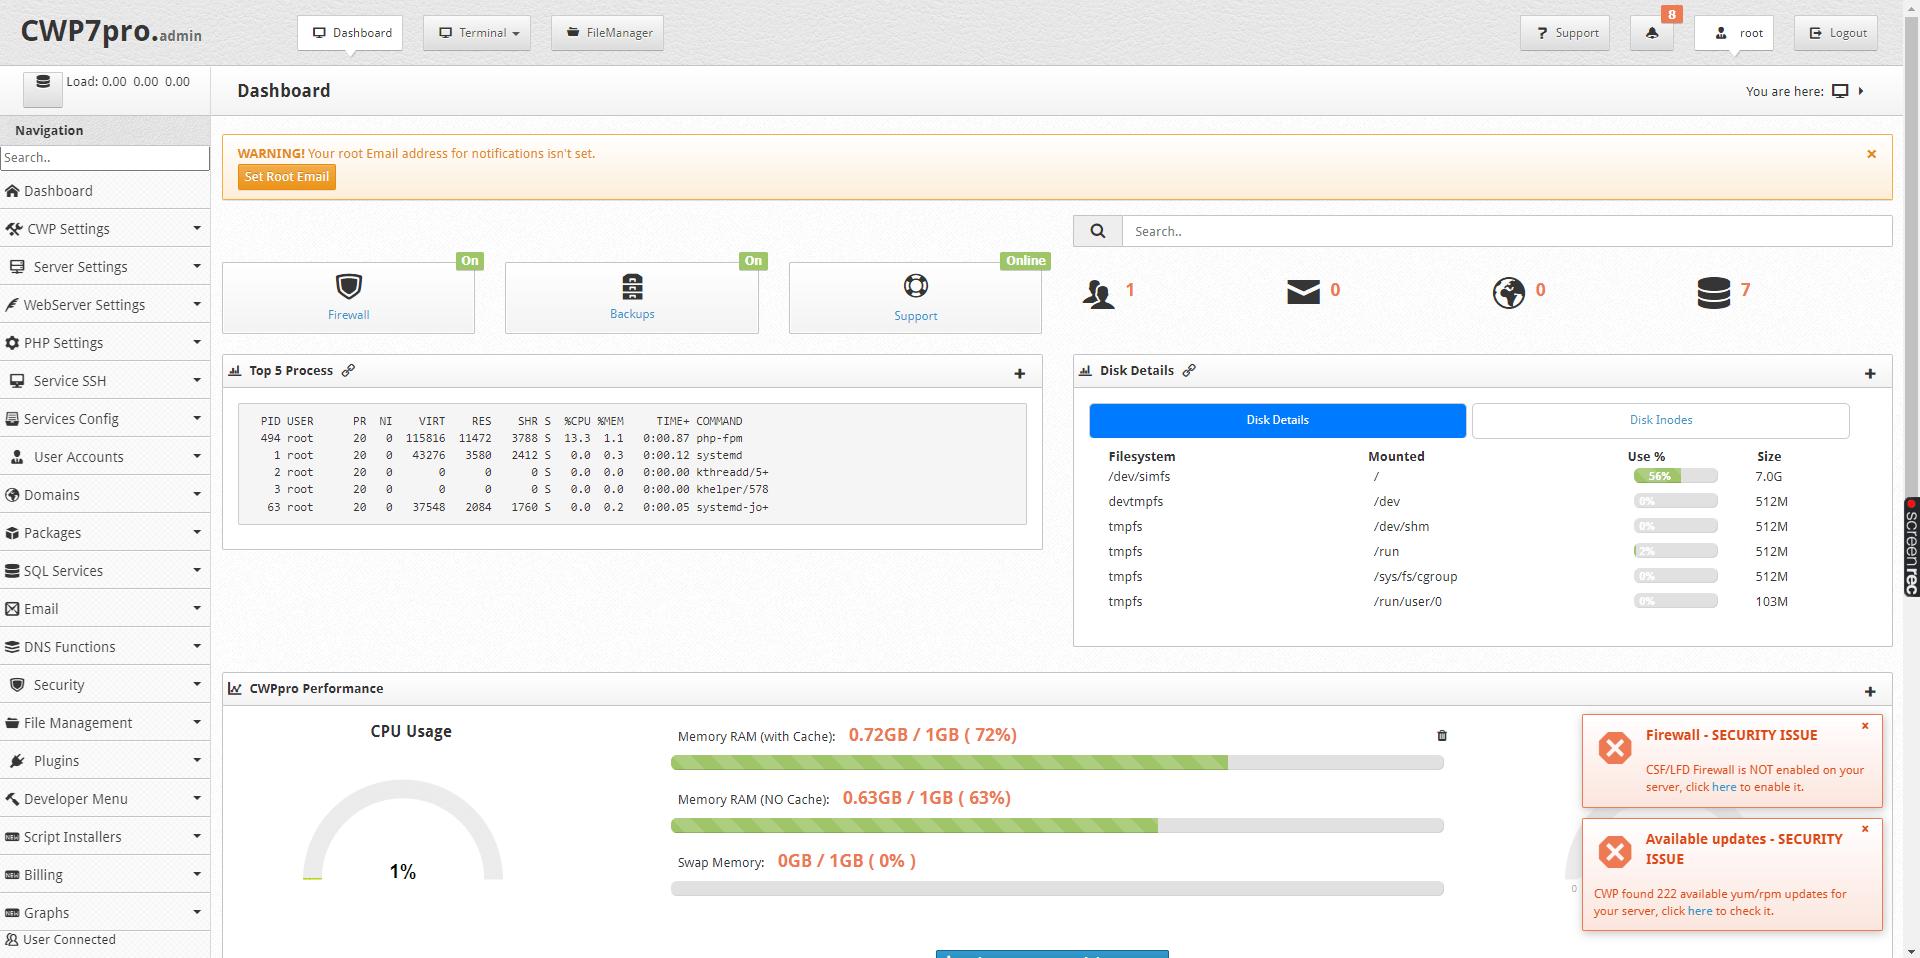Open the Terminal dropdown
The height and width of the screenshot is (958, 1920).
477,33
